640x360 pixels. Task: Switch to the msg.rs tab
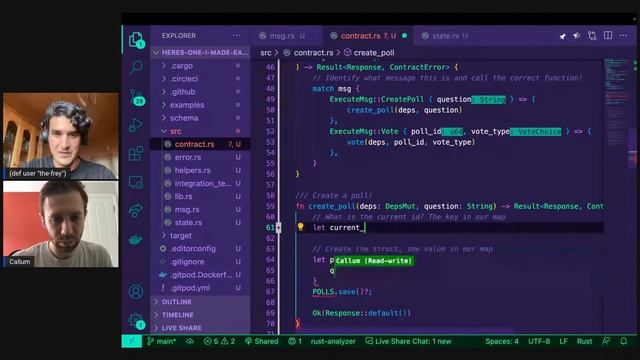[x=282, y=36]
